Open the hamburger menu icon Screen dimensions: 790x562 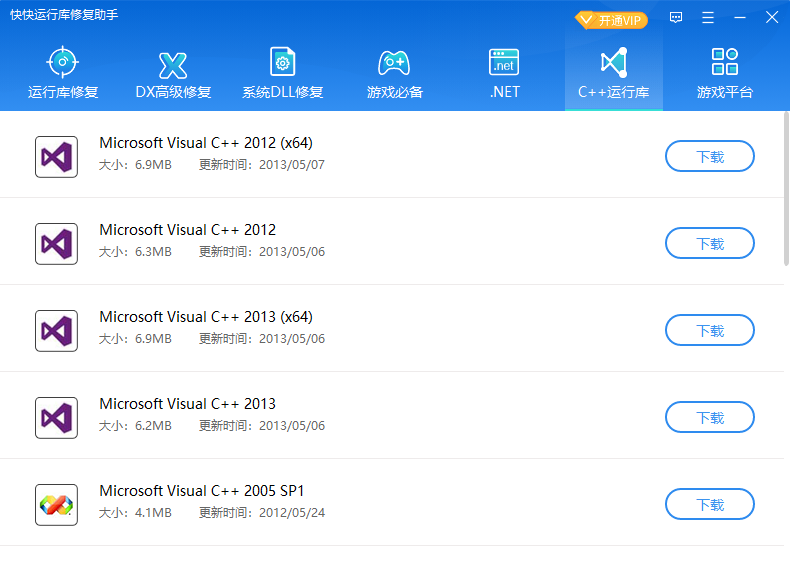click(x=708, y=18)
